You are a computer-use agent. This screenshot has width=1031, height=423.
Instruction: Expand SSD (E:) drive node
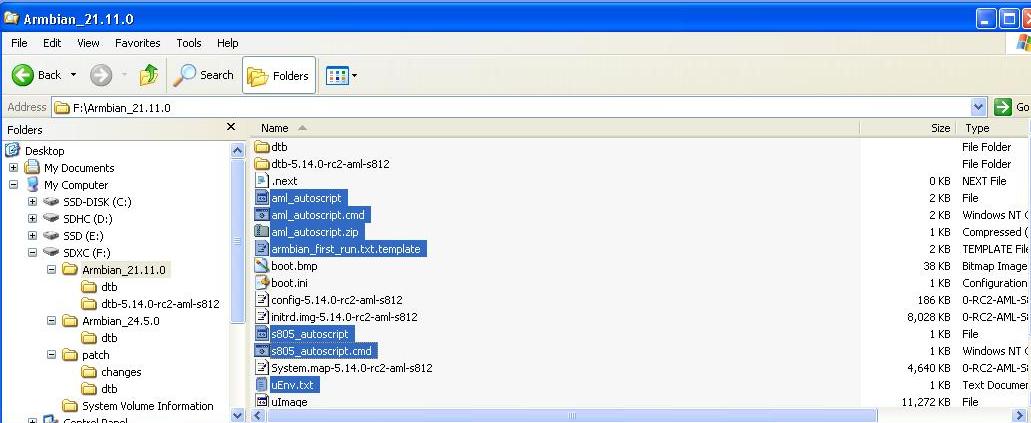click(32, 236)
